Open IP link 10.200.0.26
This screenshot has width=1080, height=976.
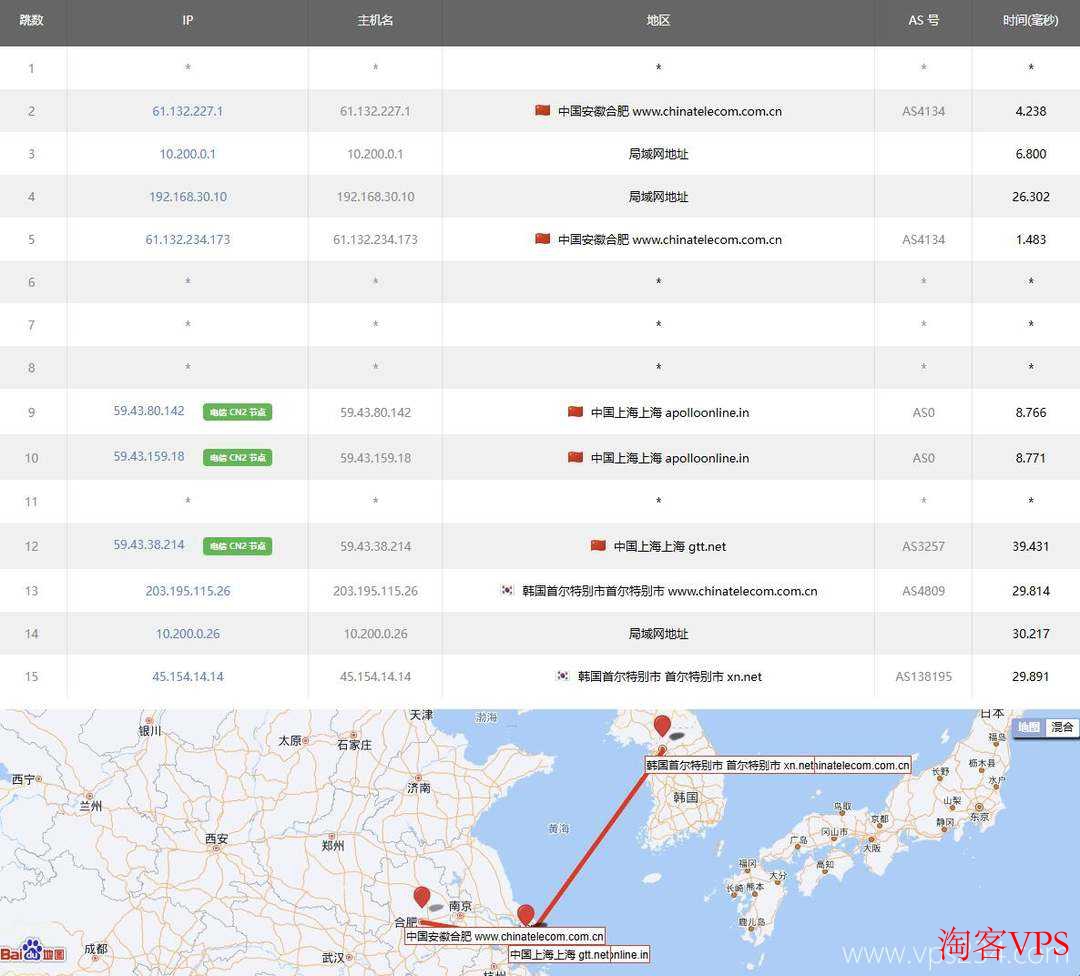coord(187,634)
